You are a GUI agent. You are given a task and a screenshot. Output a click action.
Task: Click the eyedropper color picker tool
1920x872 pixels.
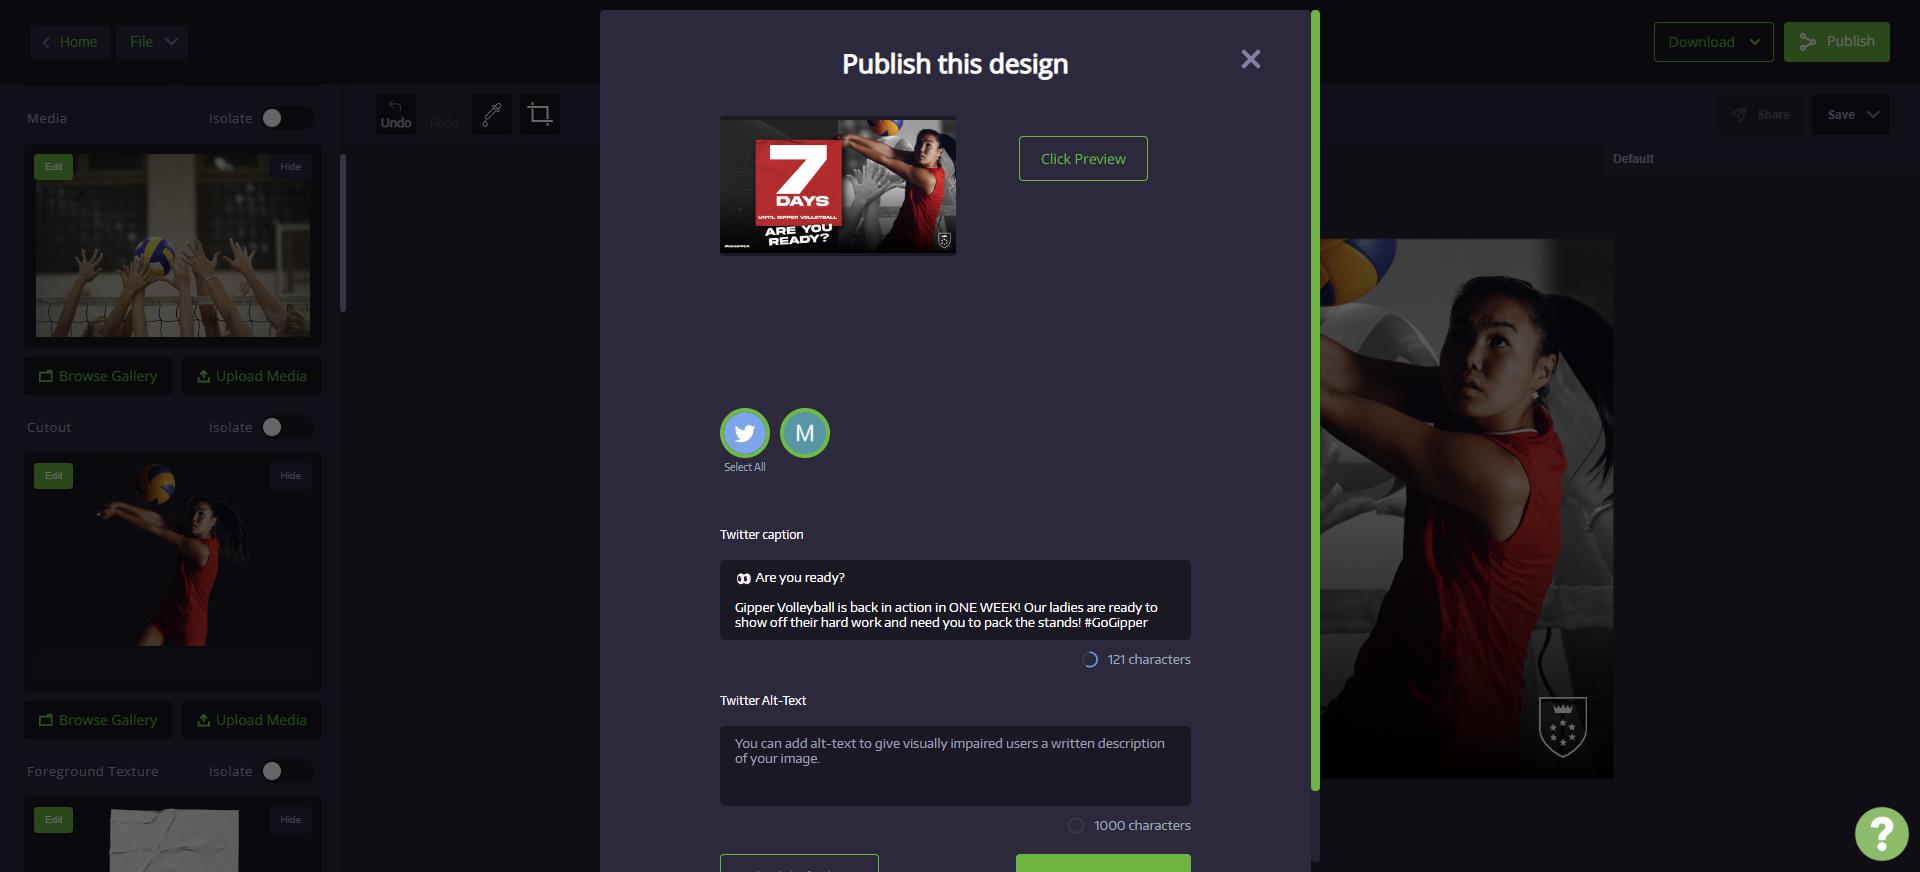[x=491, y=115]
